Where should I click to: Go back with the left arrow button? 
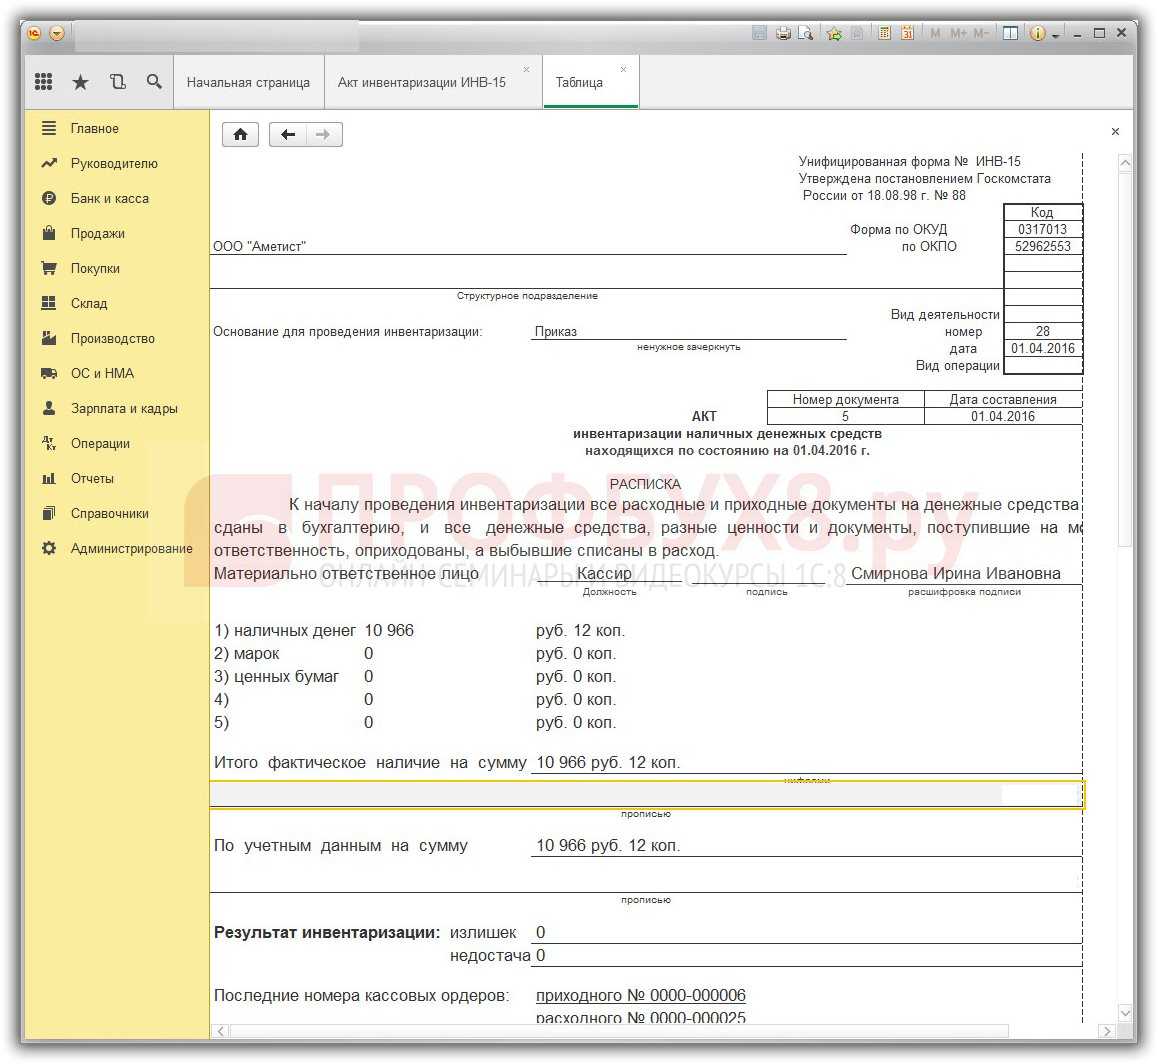click(288, 135)
